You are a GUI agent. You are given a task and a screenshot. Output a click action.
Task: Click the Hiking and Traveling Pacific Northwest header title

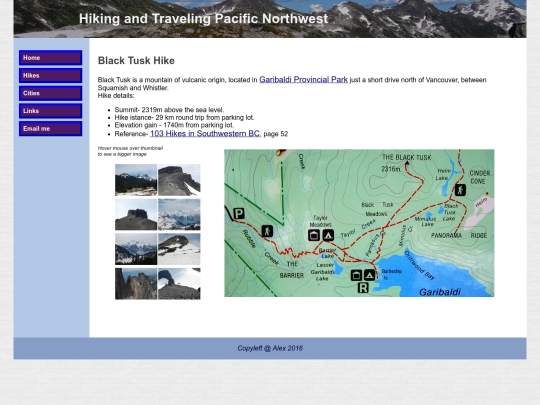204,19
